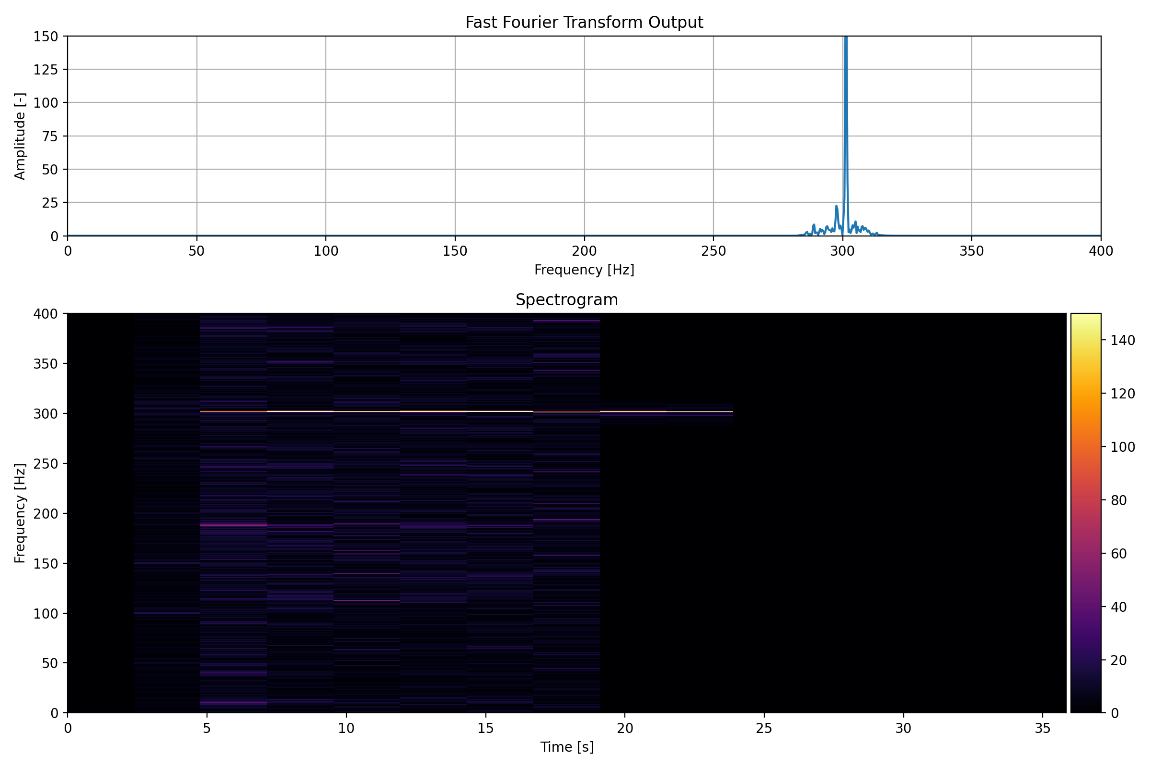Click colorbar tick label 140
The height and width of the screenshot is (769, 1150).
tap(1123, 340)
